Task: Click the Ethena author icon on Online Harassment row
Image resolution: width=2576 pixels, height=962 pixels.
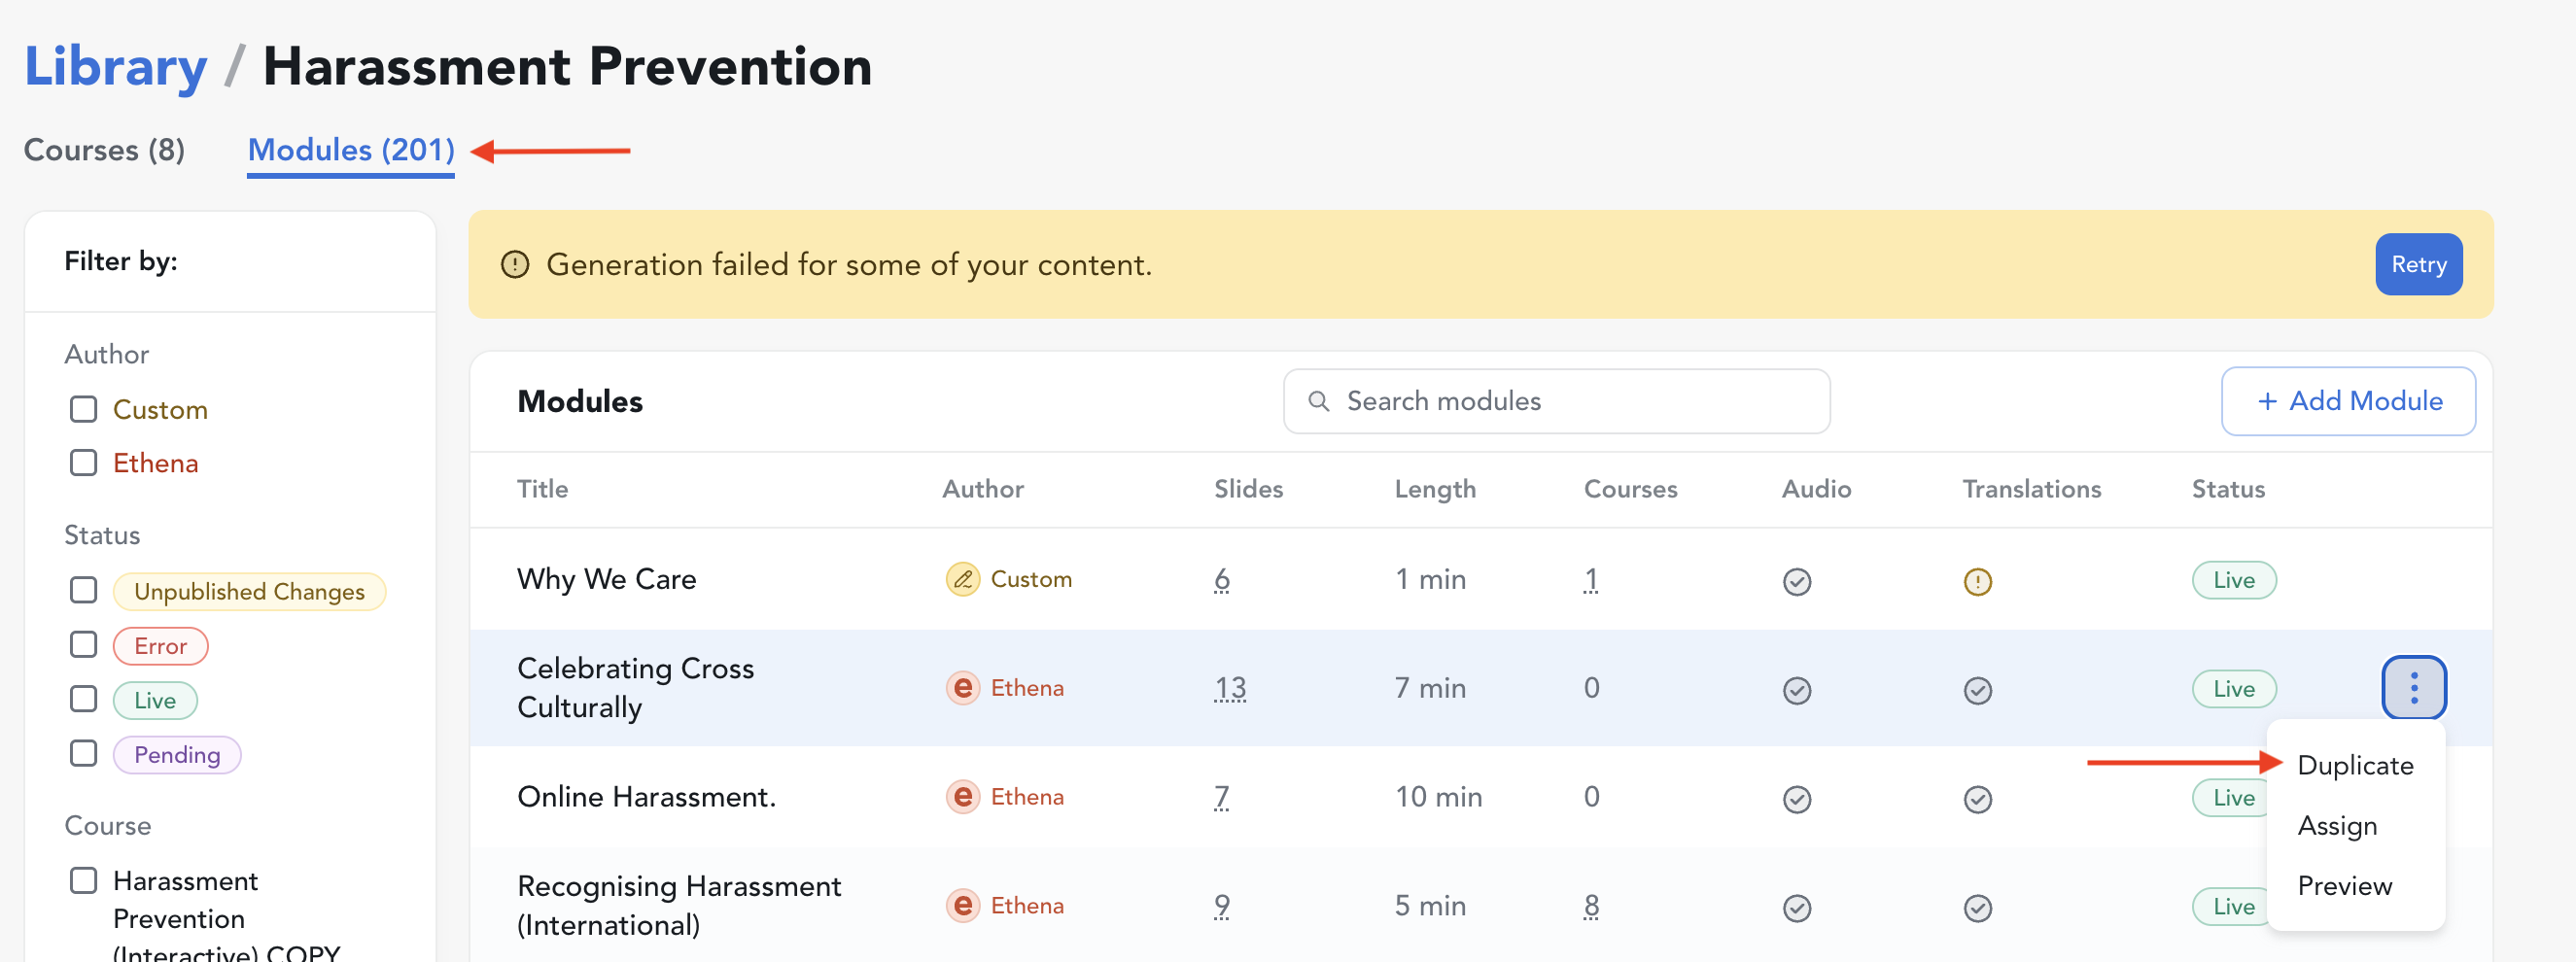Action: click(x=962, y=797)
